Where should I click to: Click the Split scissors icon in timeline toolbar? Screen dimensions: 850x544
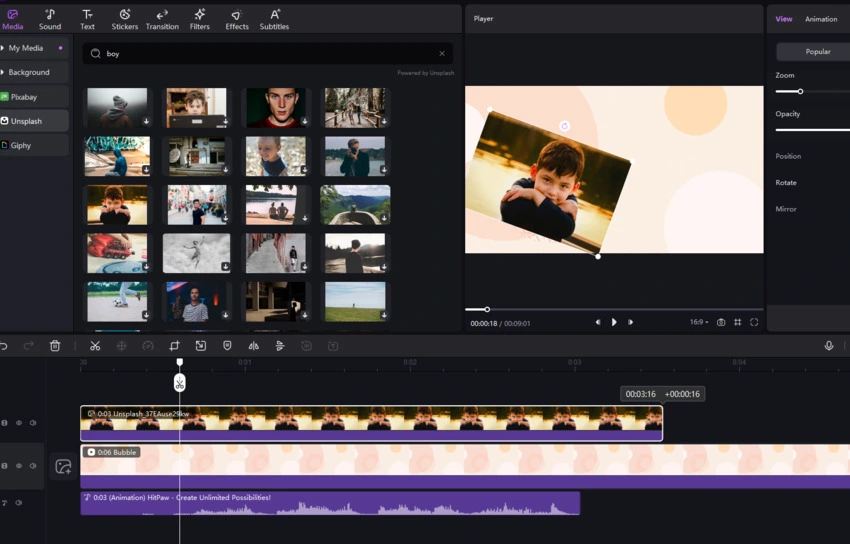point(95,346)
